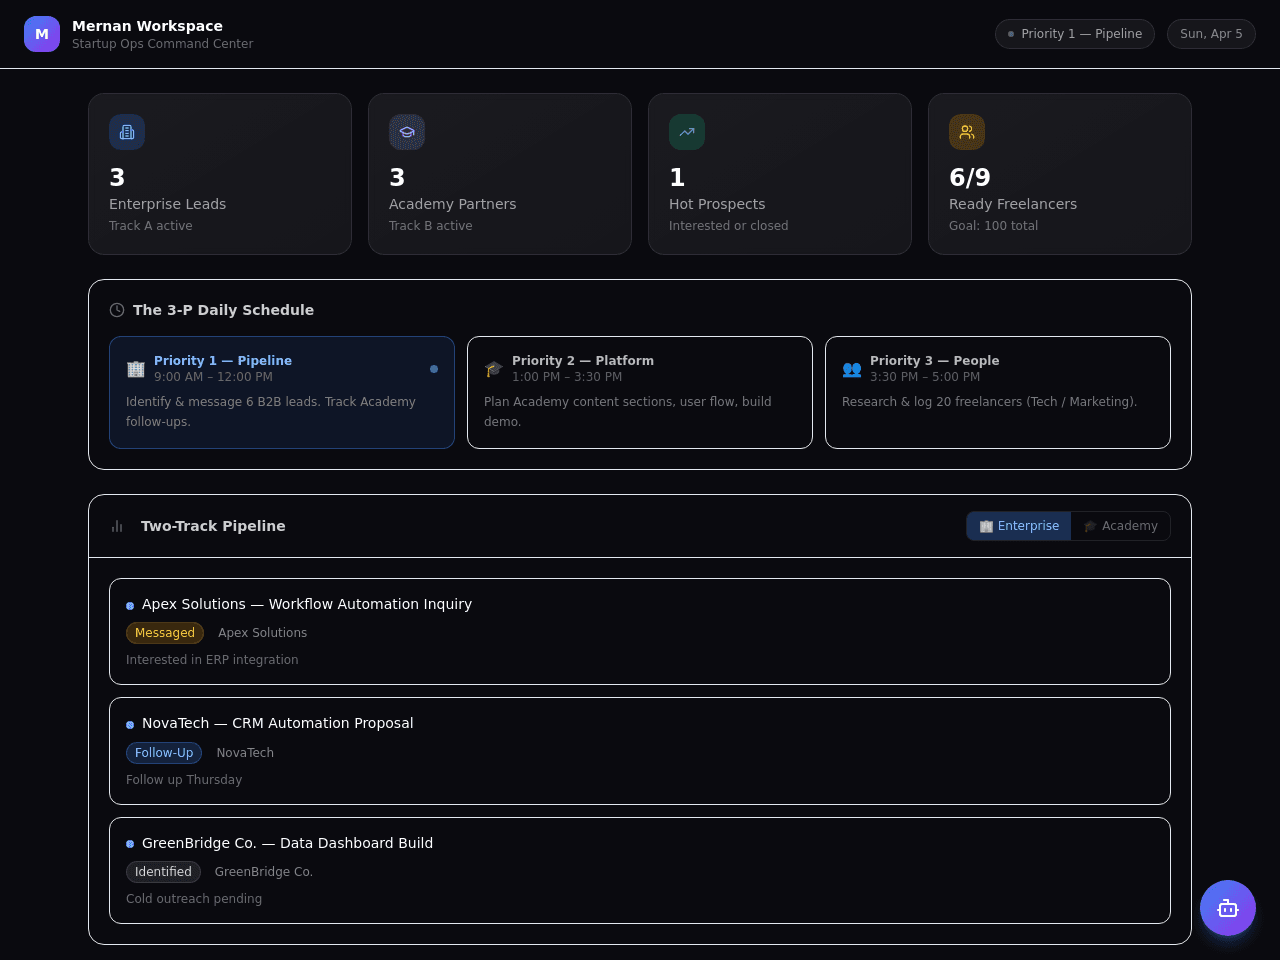Screen dimensions: 1280x960
Task: Click the people emoji in Priority 3 card
Action: (x=852, y=369)
